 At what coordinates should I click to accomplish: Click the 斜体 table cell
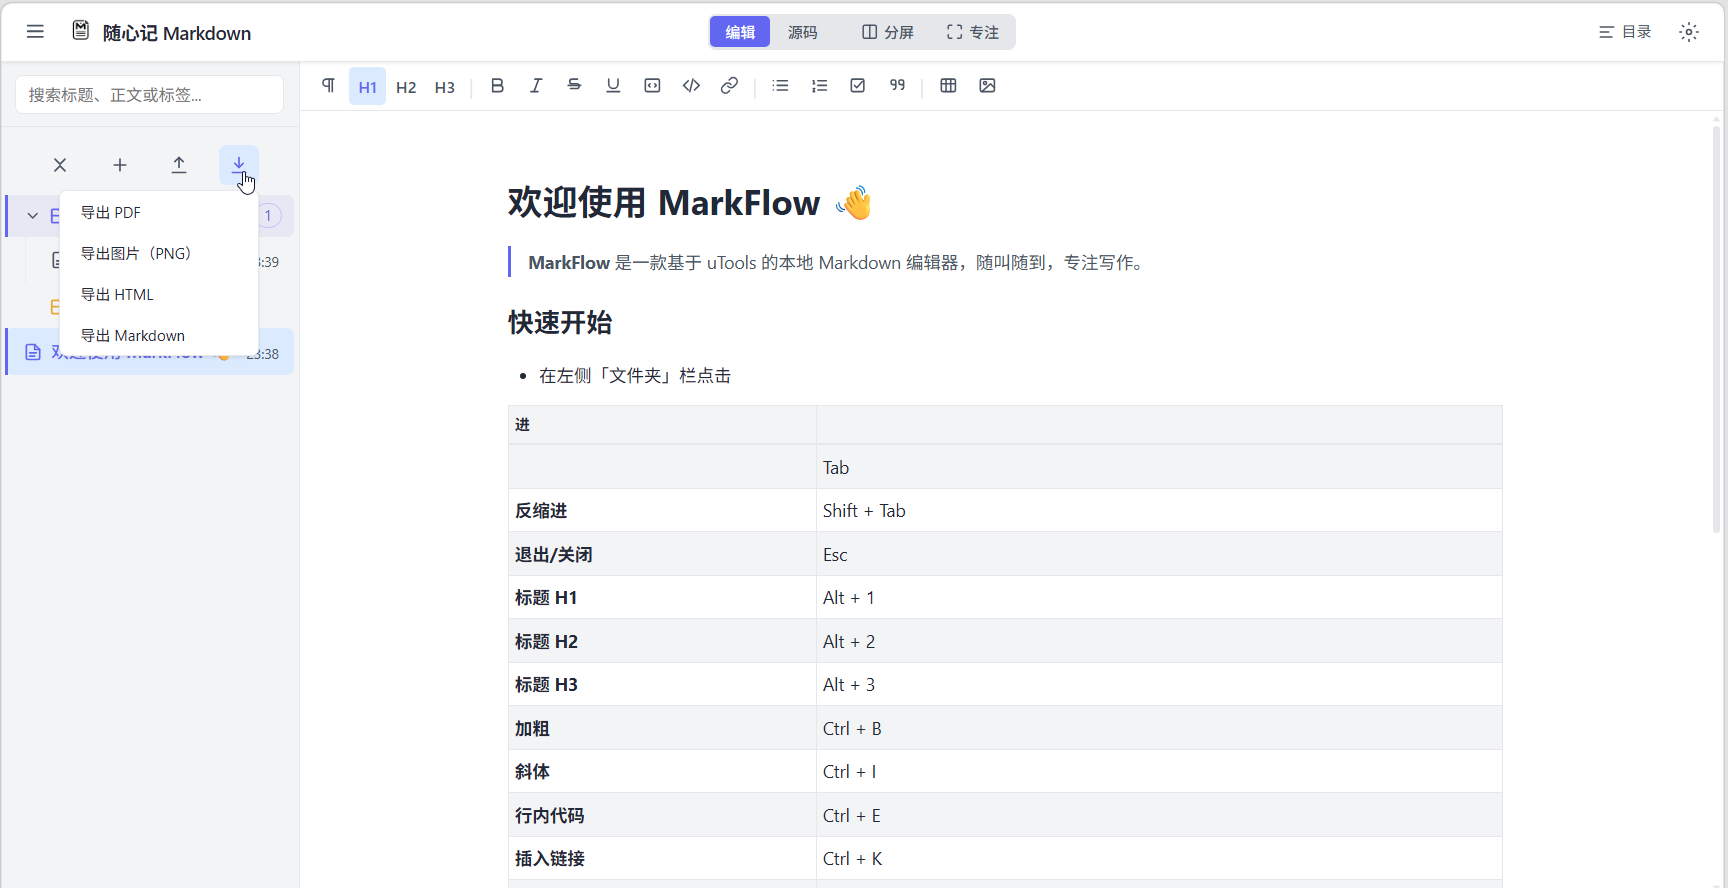[x=662, y=772]
